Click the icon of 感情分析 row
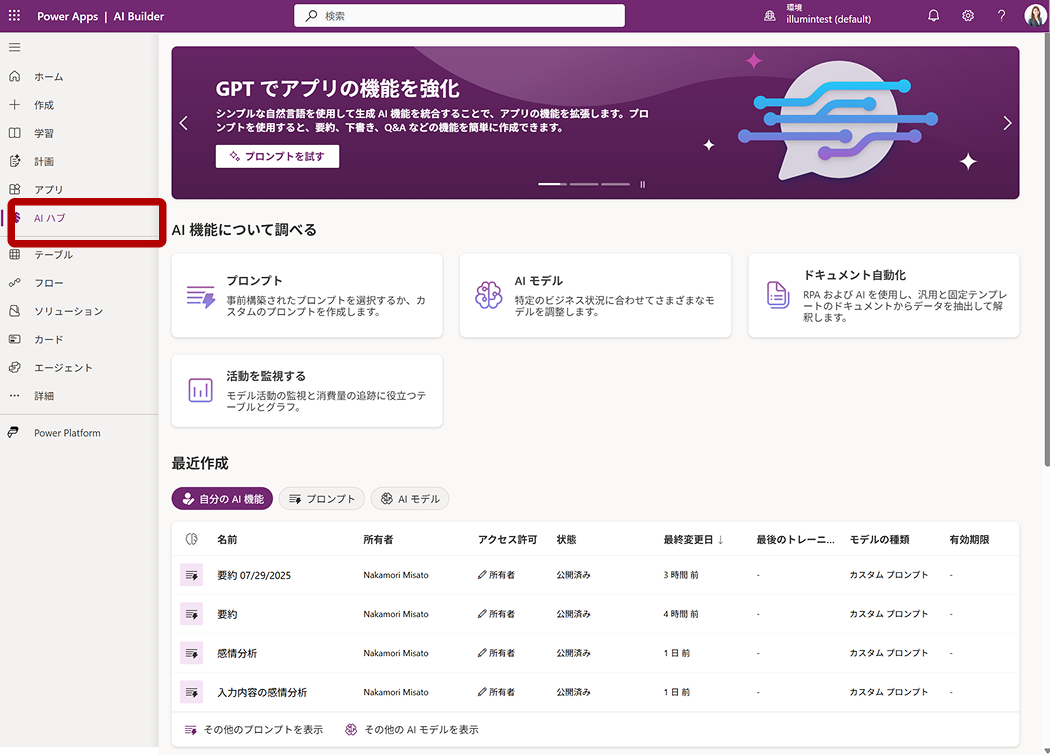Screen dimensions: 1050x756 (191, 653)
